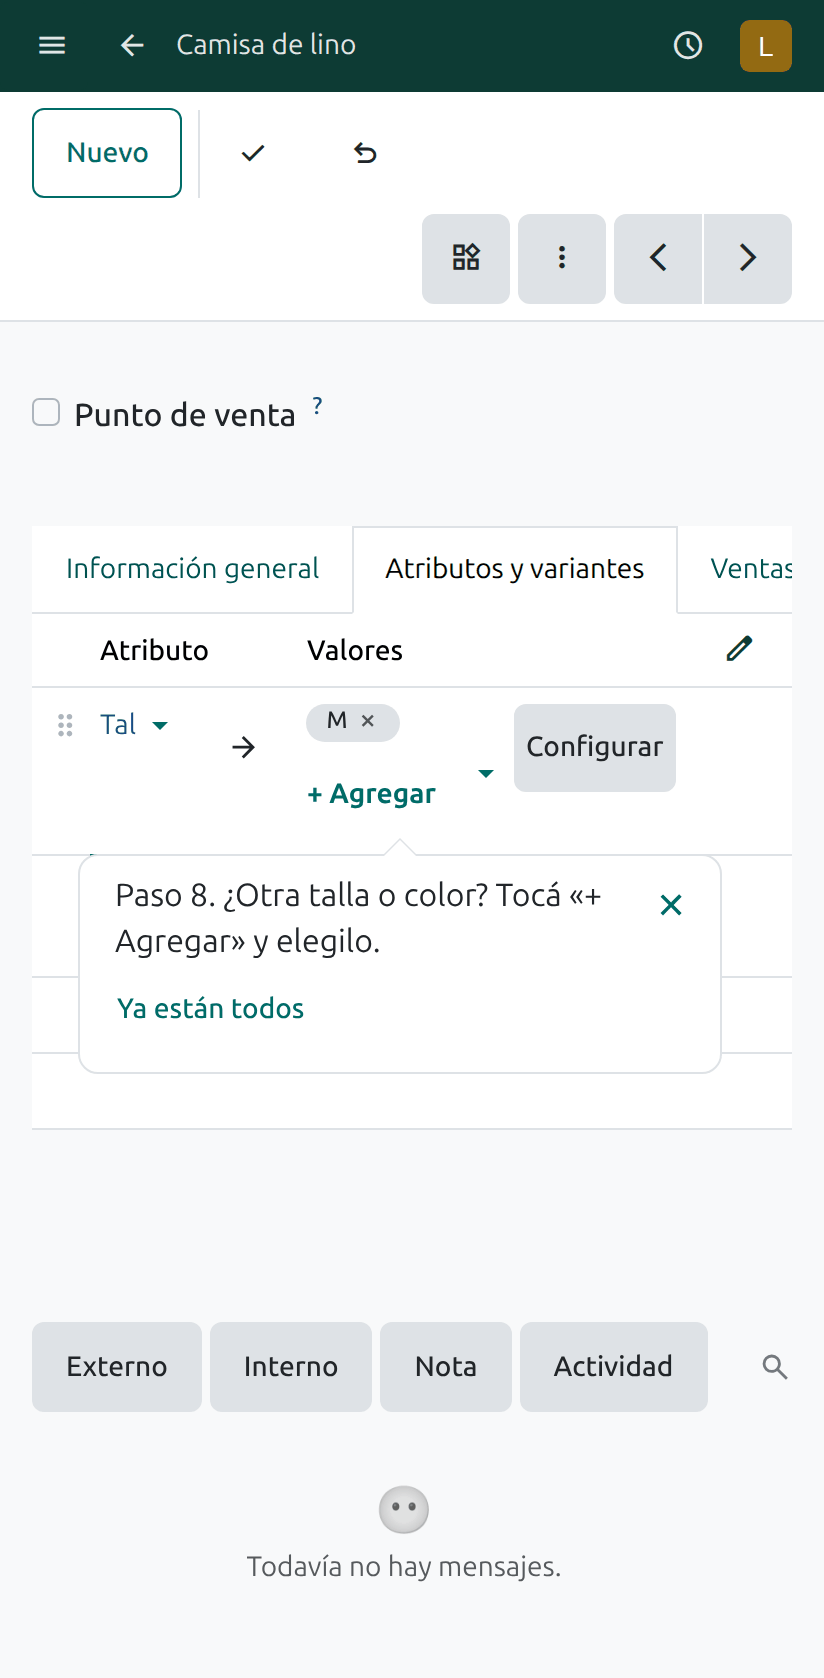Open the three-dot actions menu
This screenshot has height=1678, width=824.
tap(562, 258)
